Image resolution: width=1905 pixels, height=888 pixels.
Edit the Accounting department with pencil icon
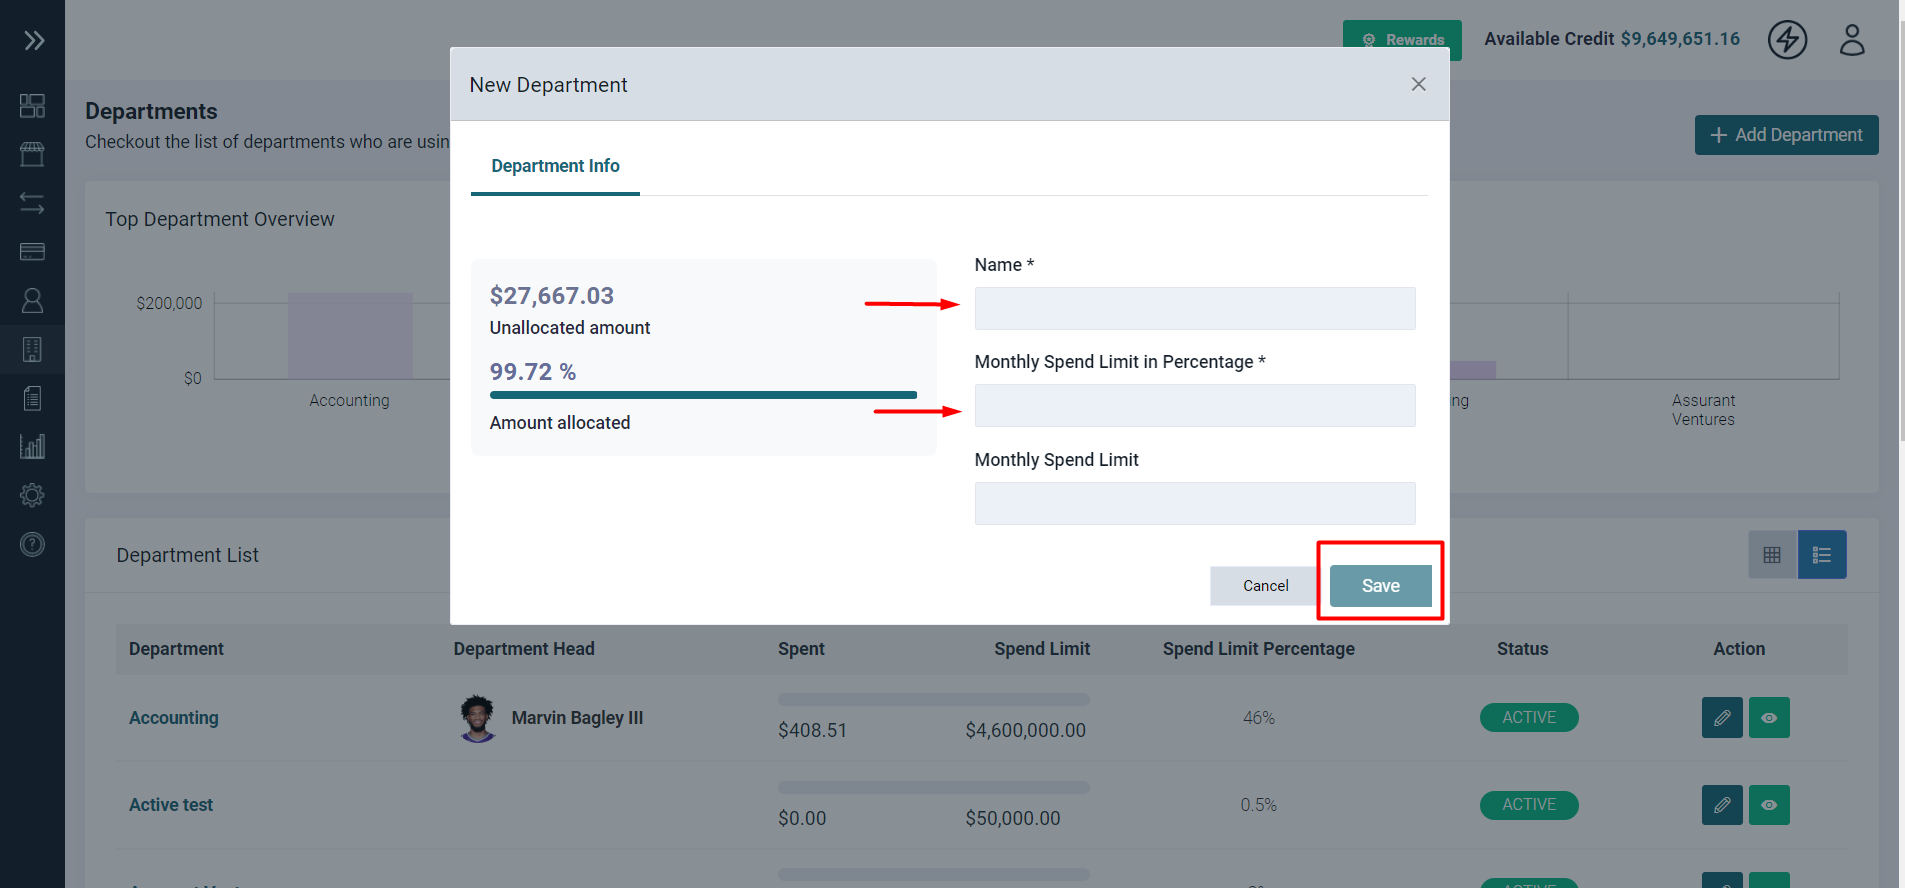[x=1722, y=718]
